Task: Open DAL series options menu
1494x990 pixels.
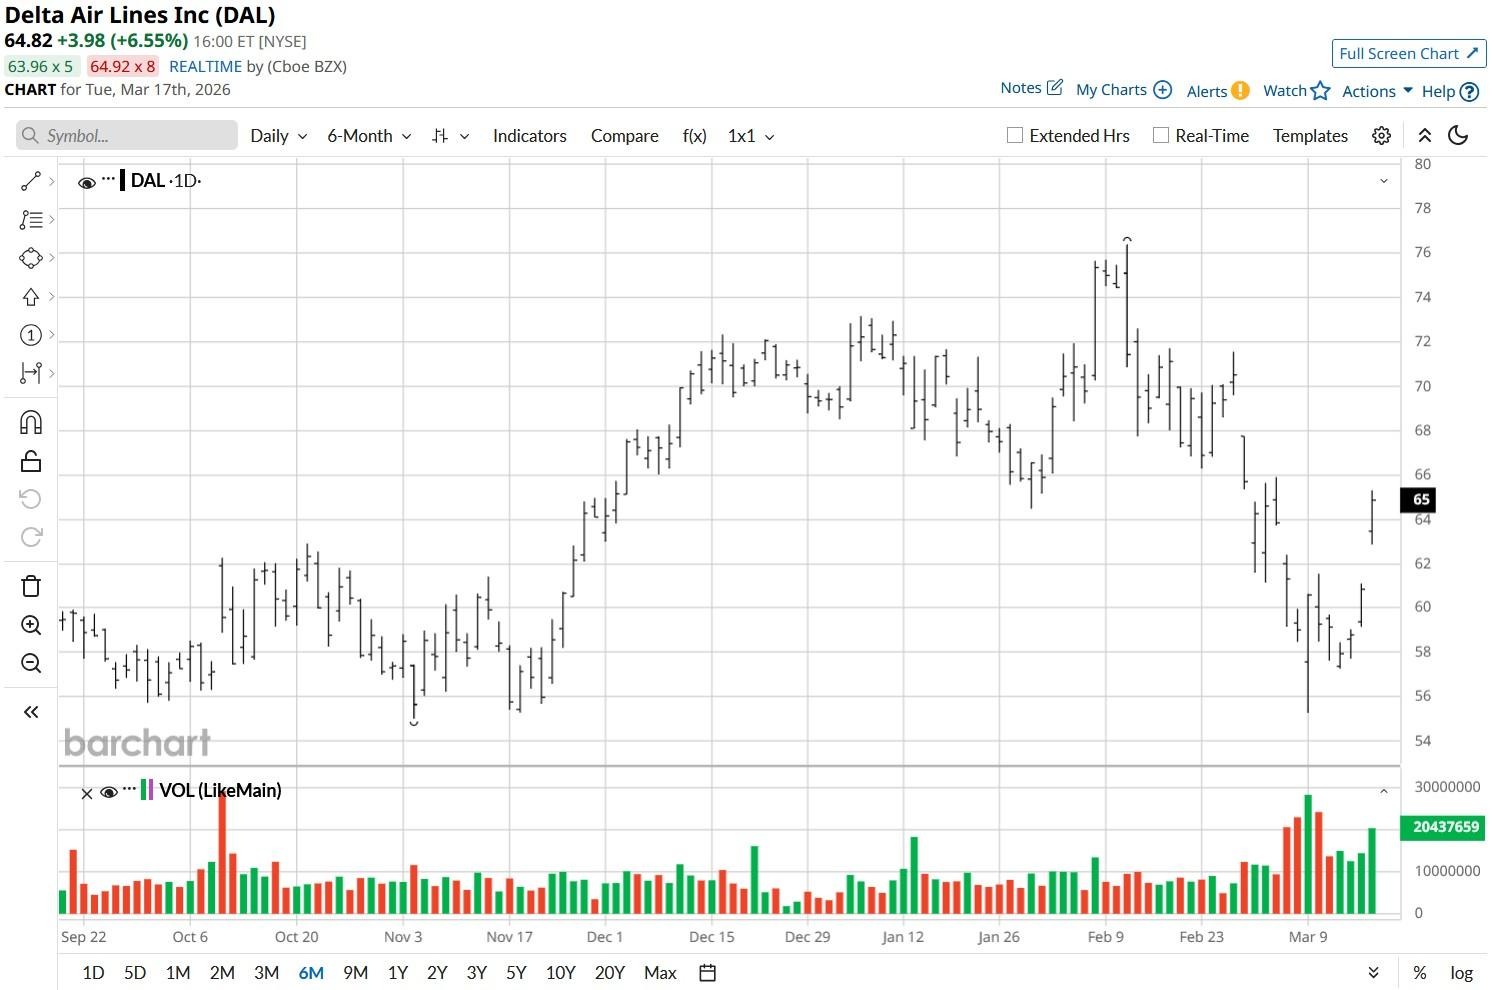Action: point(108,179)
